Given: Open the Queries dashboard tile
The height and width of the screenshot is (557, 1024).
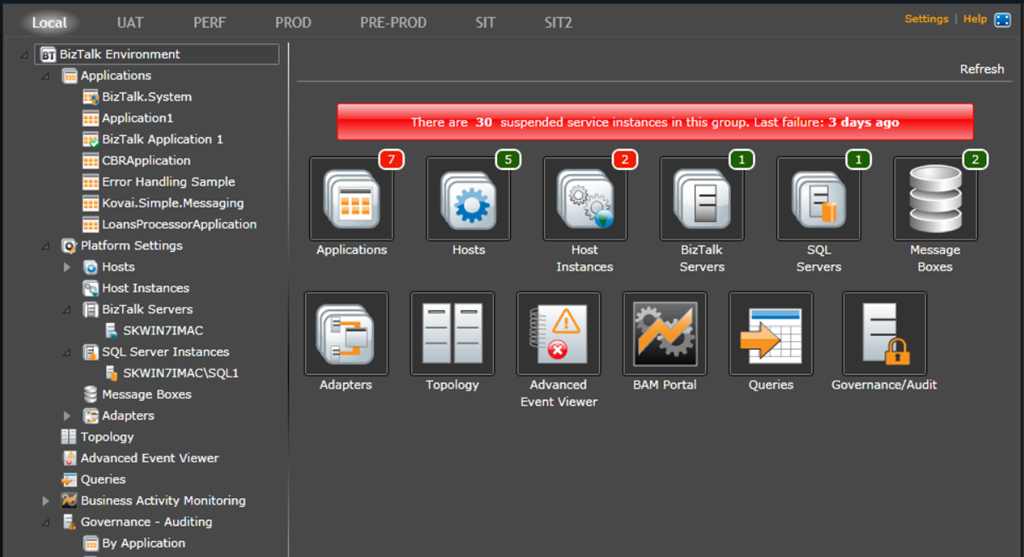Looking at the screenshot, I should (771, 334).
